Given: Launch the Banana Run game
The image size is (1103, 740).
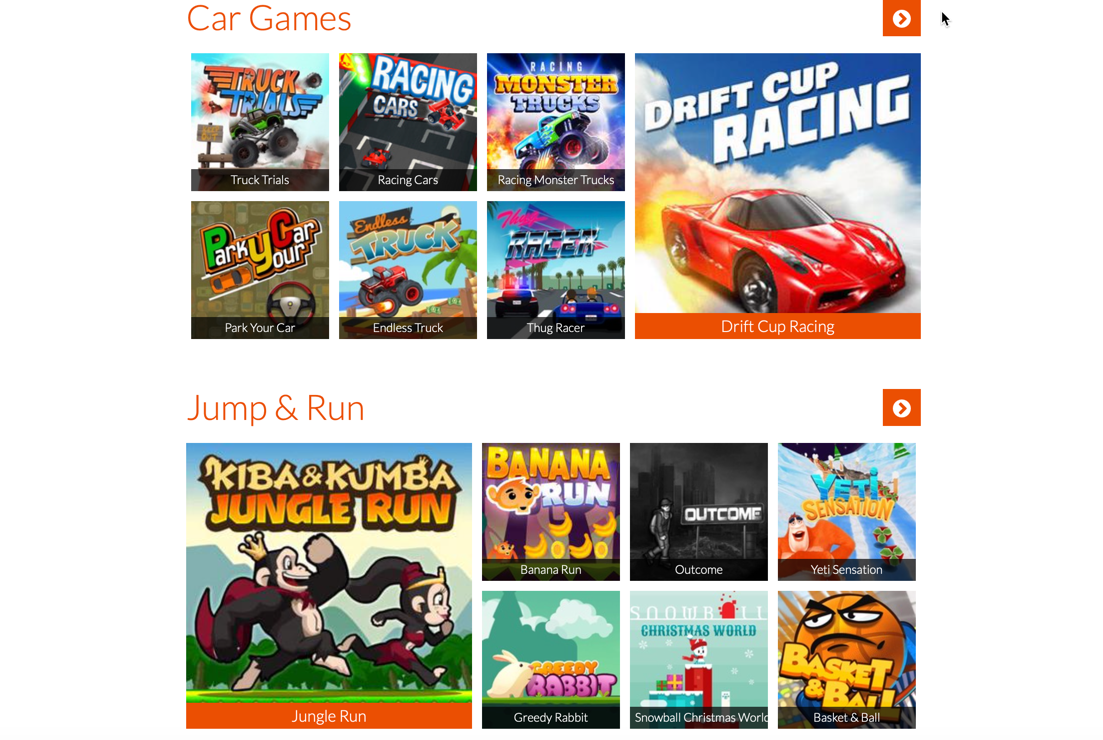Looking at the screenshot, I should (551, 511).
